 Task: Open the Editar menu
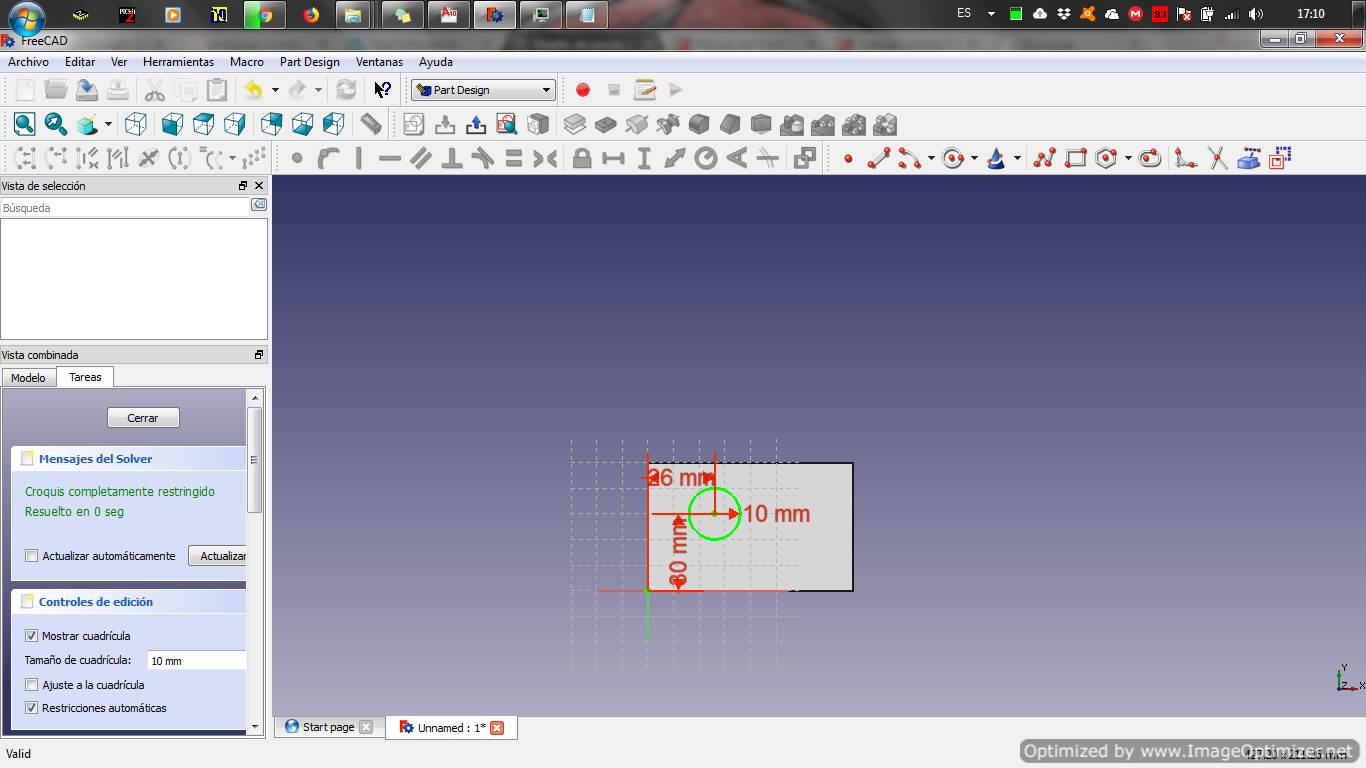pos(80,62)
